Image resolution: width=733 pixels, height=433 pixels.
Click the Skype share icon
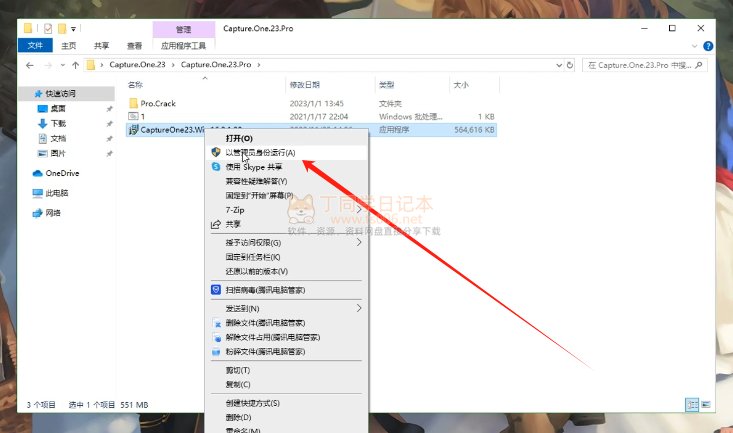click(216, 166)
